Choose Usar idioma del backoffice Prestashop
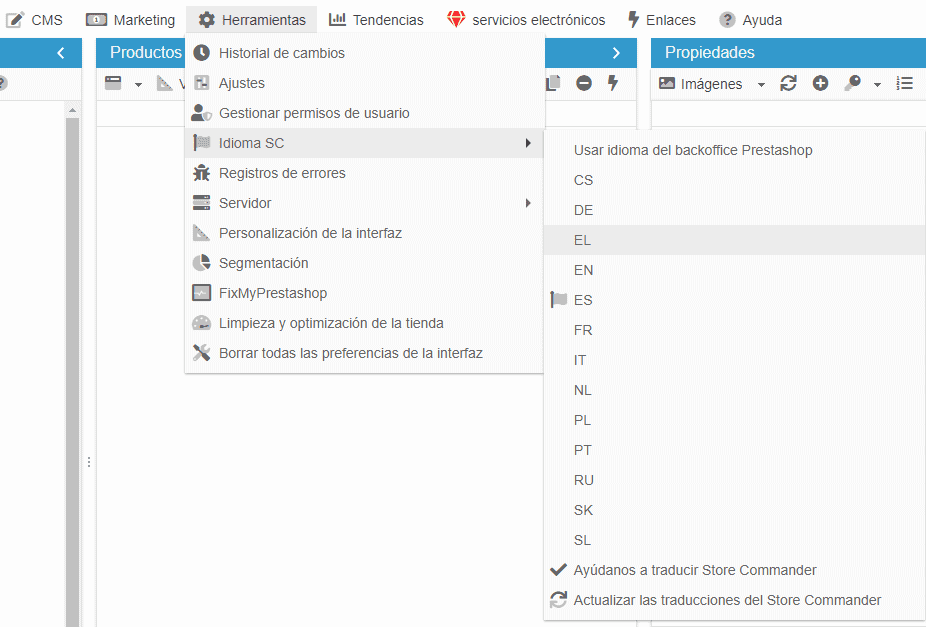926x627 pixels. point(692,150)
